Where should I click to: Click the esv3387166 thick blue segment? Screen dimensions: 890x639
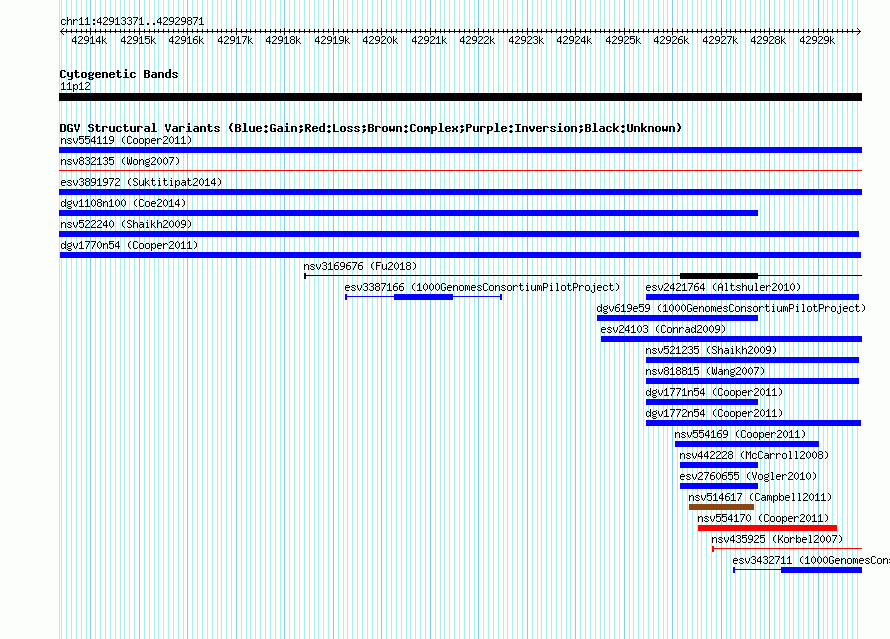click(x=423, y=297)
